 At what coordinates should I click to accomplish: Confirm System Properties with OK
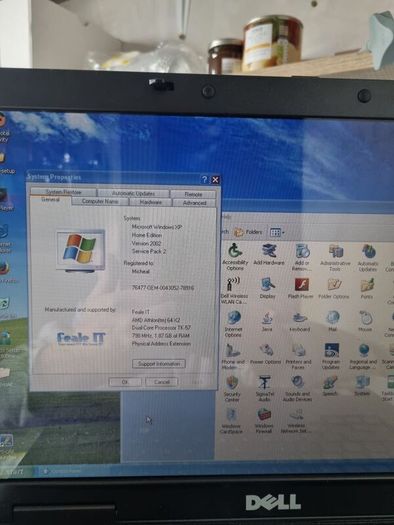click(125, 382)
